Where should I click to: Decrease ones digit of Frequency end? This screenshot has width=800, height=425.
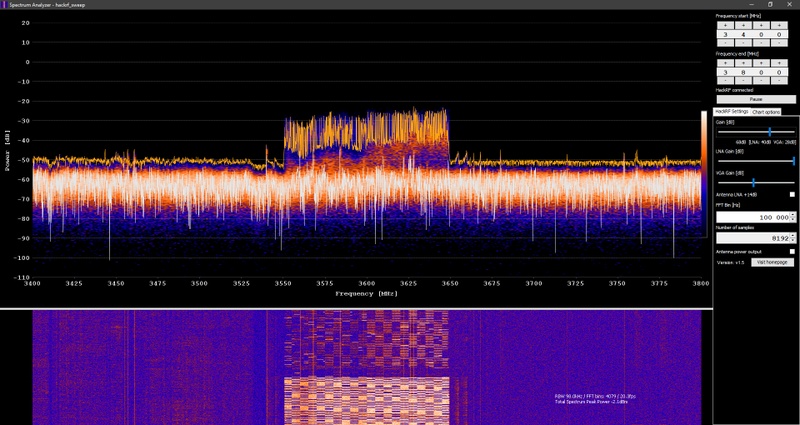pyautogui.click(x=779, y=81)
